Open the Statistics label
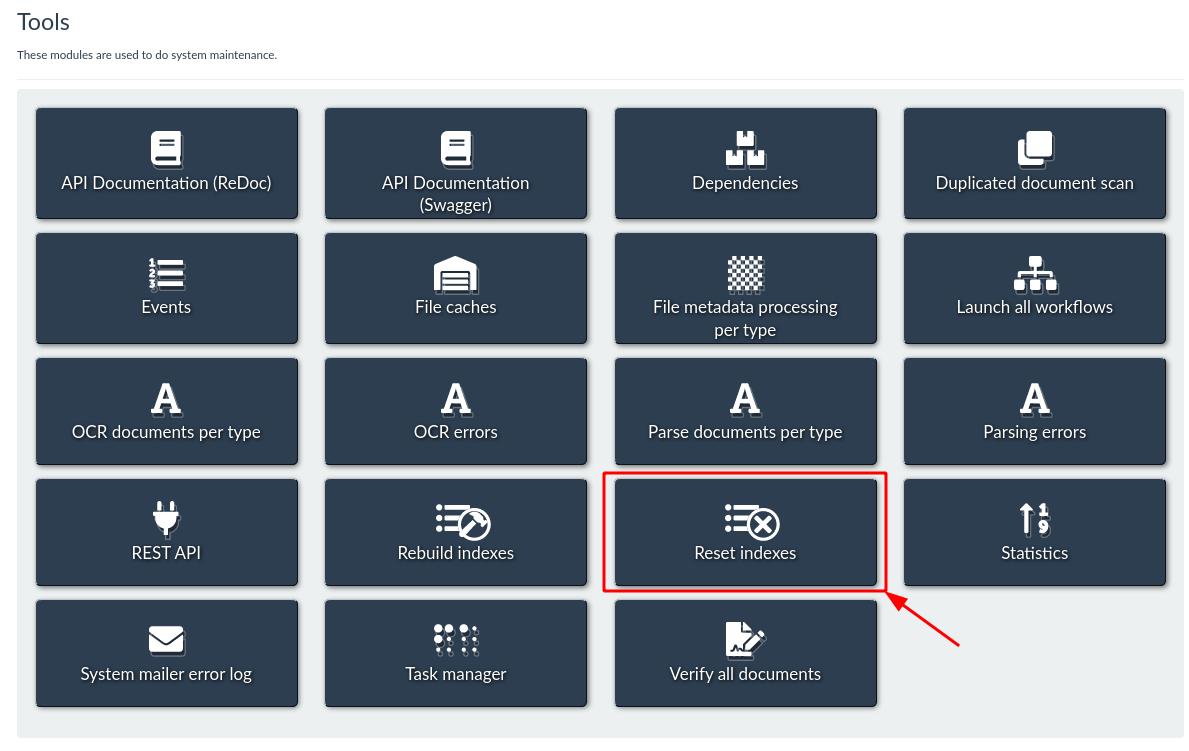1189x751 pixels. pyautogui.click(x=1035, y=553)
